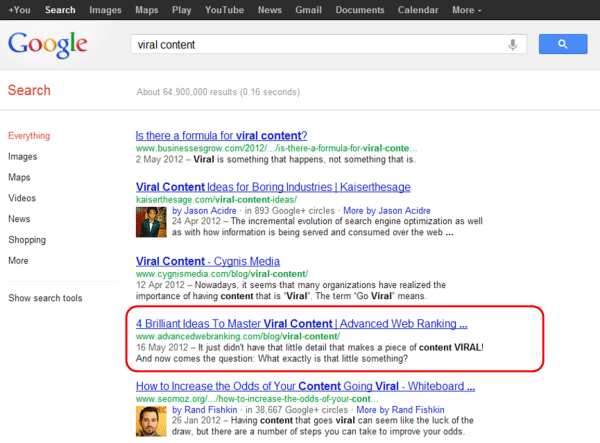Go to Maps in the top bar

[147, 10]
